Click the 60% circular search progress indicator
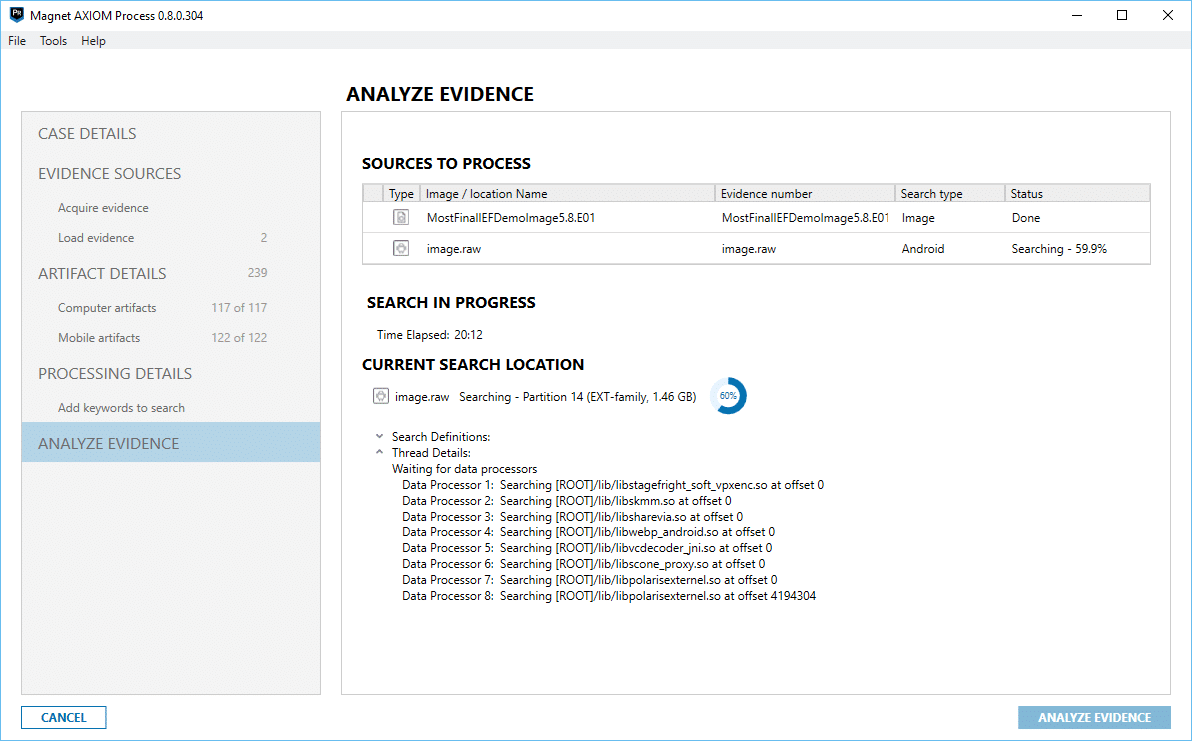 click(x=728, y=396)
